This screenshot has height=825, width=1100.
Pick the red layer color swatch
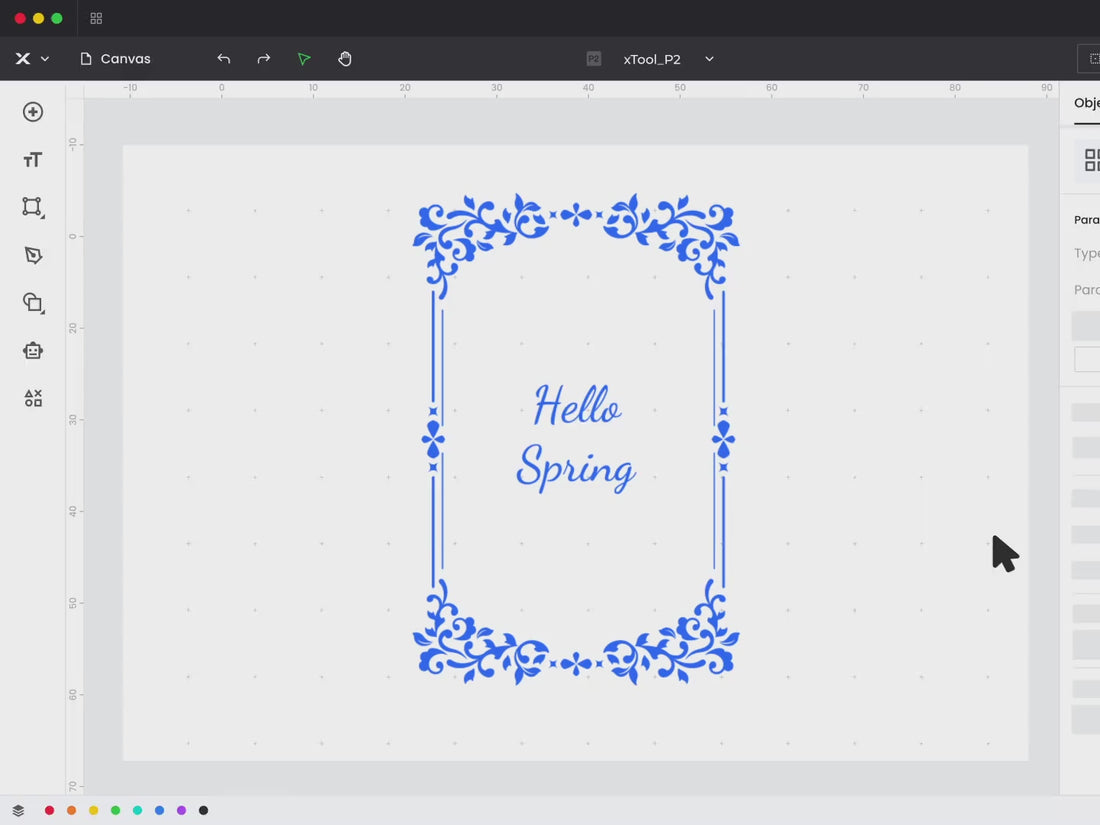pos(49,811)
